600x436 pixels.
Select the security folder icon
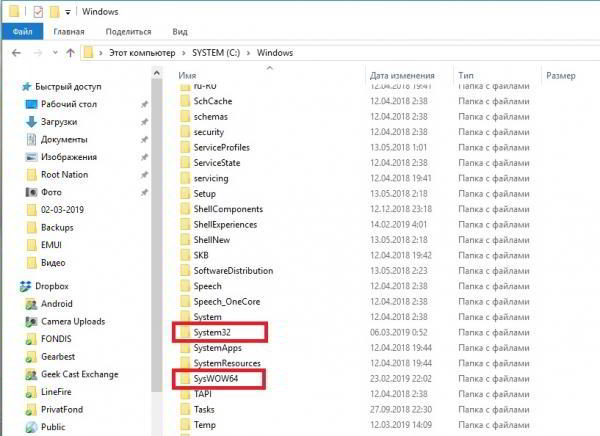[x=185, y=132]
